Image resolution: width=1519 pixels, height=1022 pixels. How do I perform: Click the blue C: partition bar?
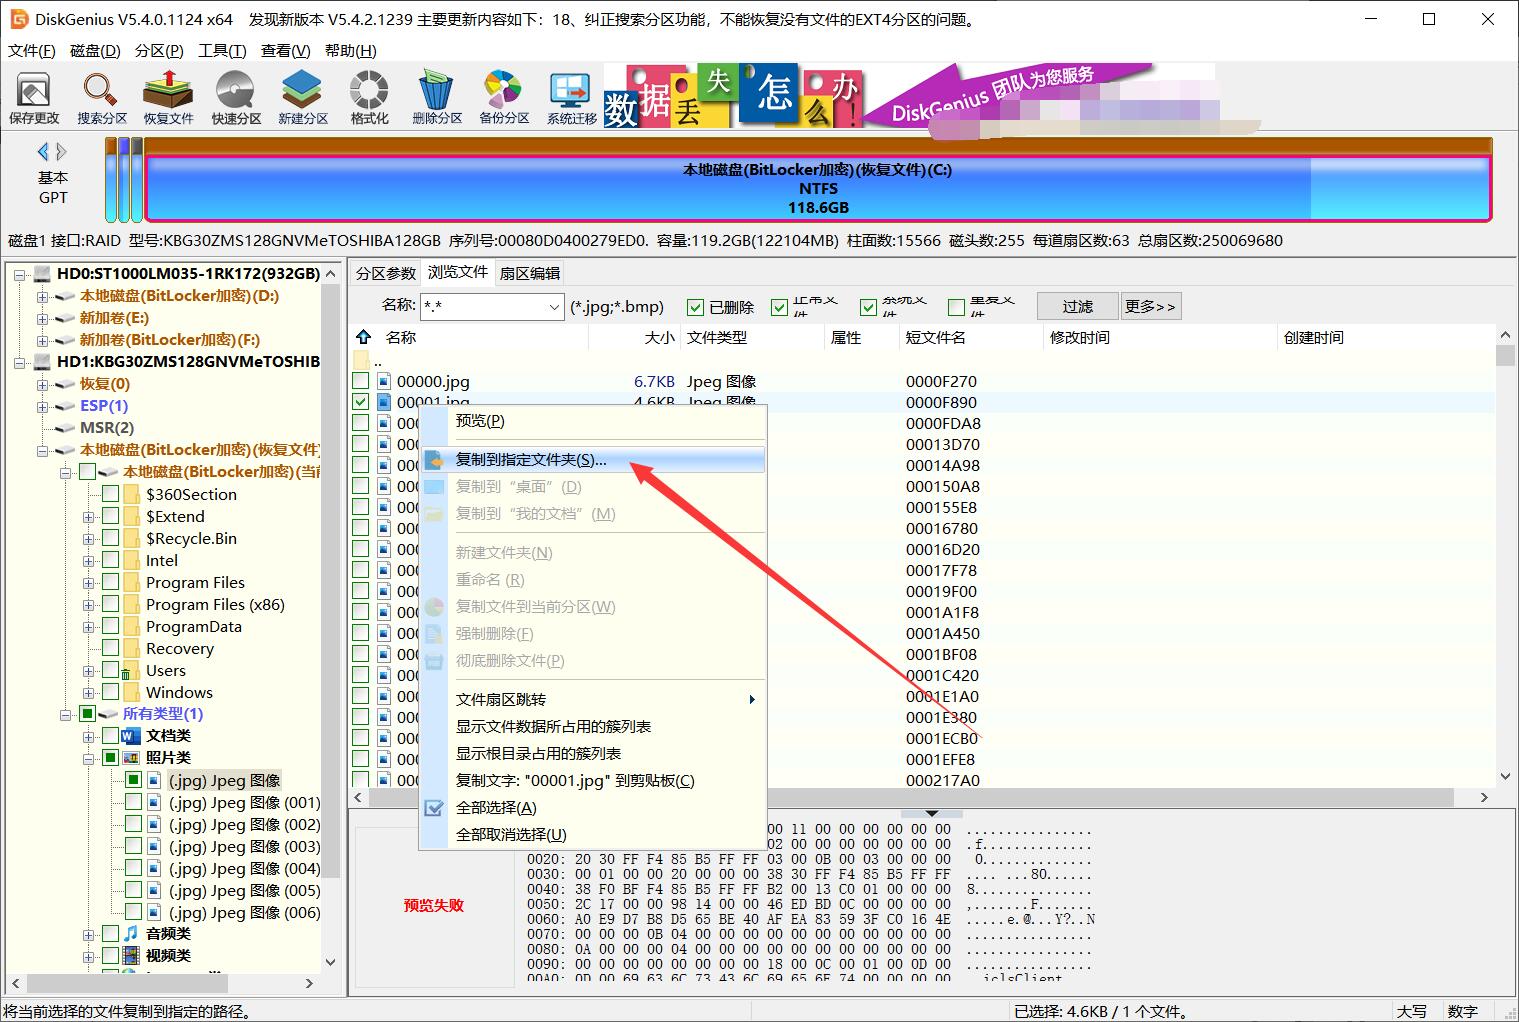(818, 188)
